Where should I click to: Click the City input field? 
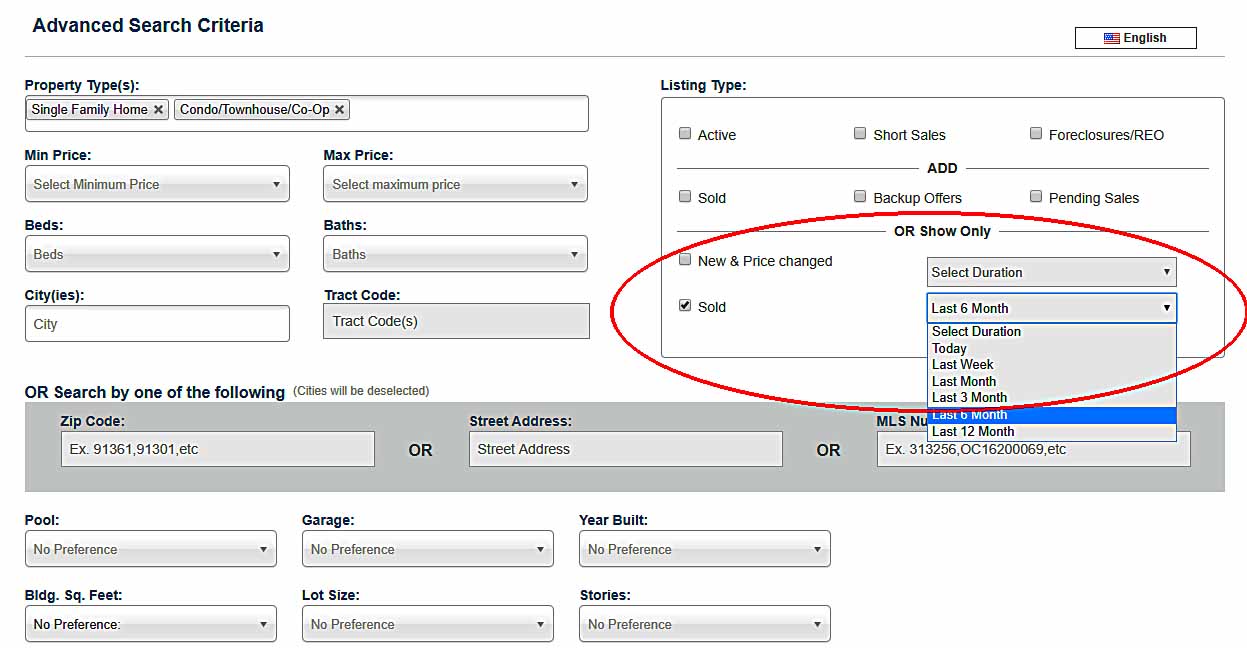[x=157, y=324]
